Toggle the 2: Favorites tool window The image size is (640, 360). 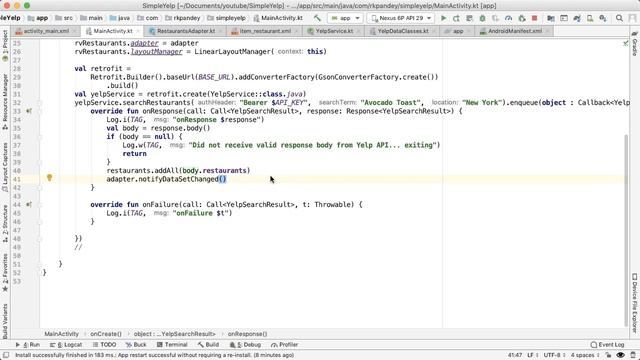tap(5, 273)
